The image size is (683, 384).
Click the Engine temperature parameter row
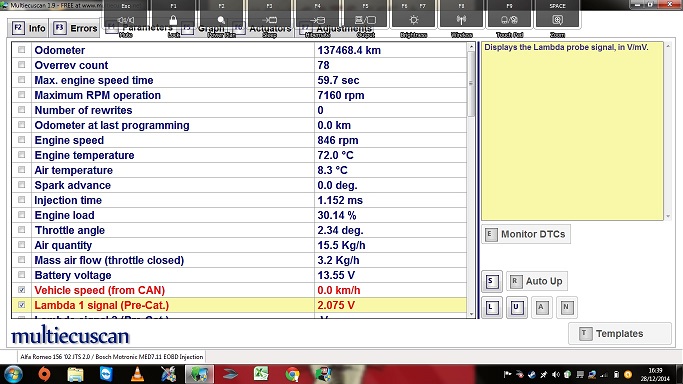coord(239,155)
